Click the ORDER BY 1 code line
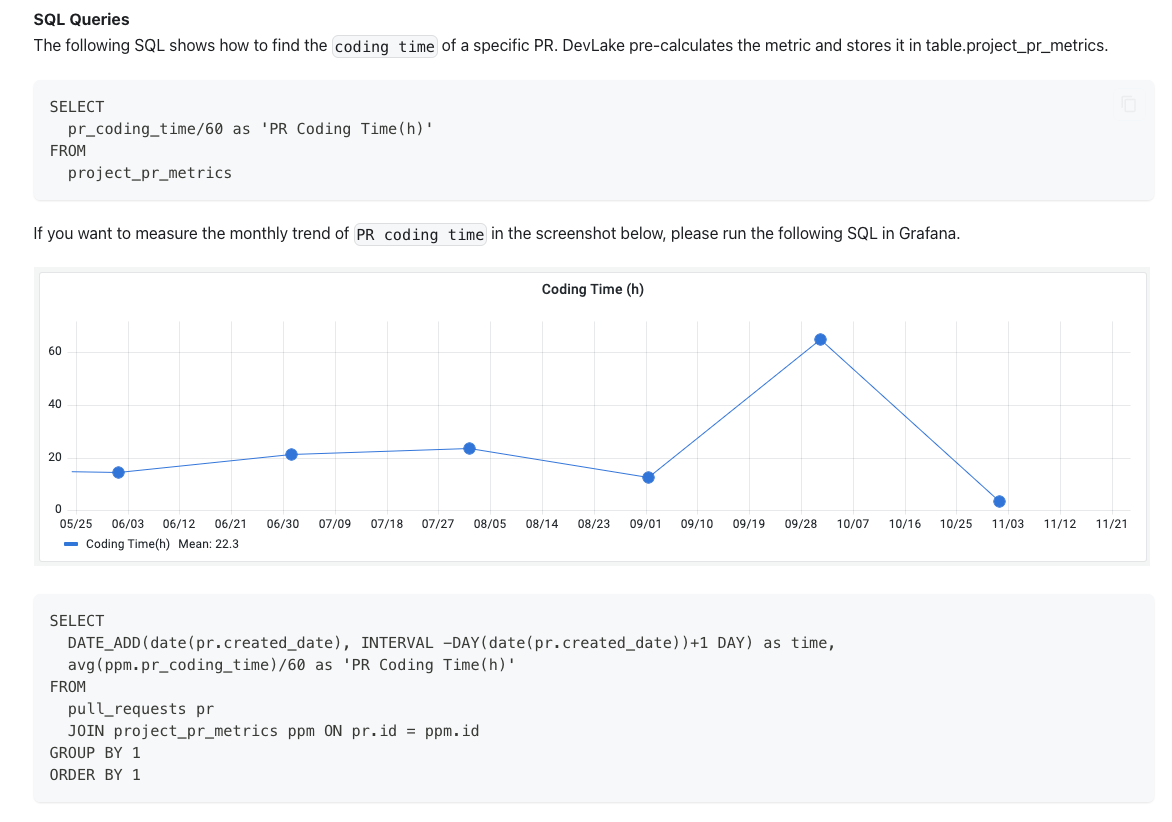This screenshot has width=1172, height=822. coord(95,775)
